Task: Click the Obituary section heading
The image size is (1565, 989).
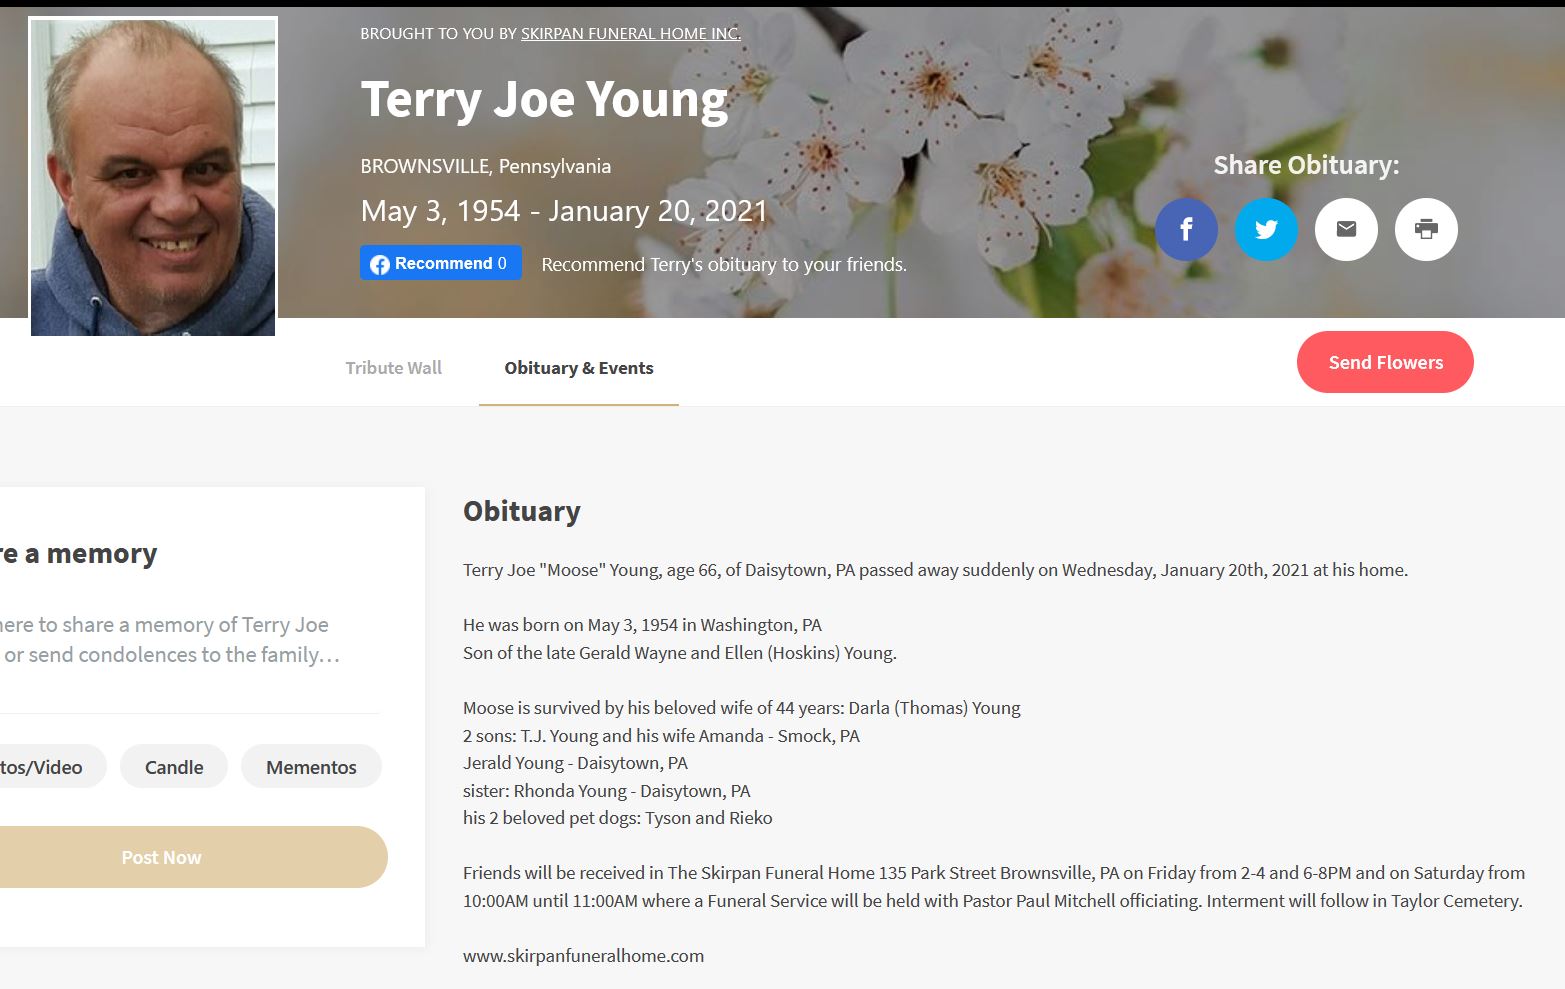Action: point(521,511)
